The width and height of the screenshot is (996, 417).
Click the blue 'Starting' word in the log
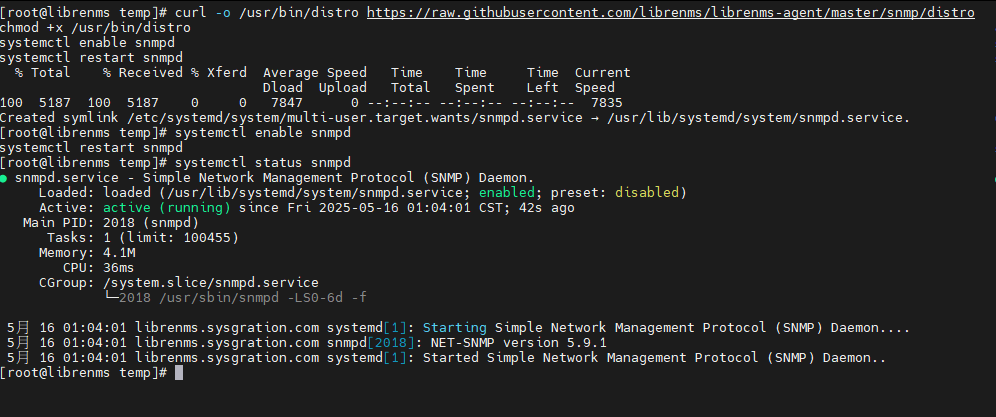[x=455, y=328]
